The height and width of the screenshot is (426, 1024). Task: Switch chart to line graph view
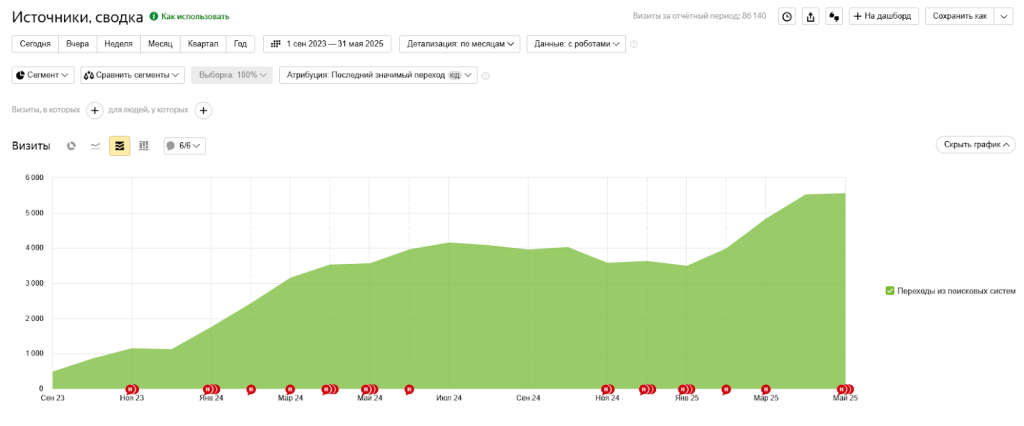pyautogui.click(x=95, y=146)
